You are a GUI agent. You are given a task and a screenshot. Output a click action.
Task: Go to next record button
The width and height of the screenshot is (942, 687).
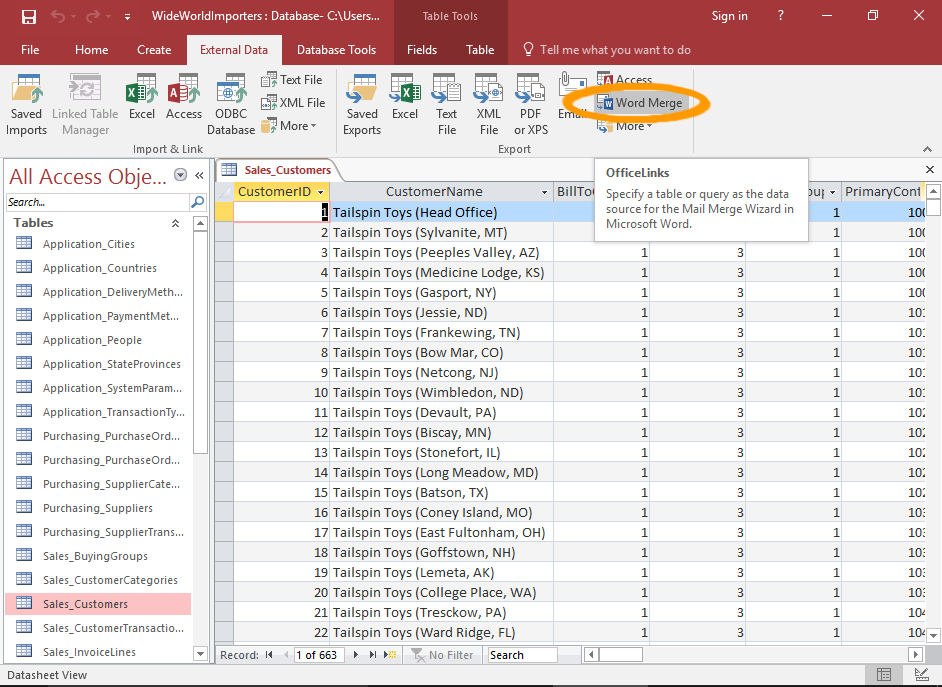356,655
